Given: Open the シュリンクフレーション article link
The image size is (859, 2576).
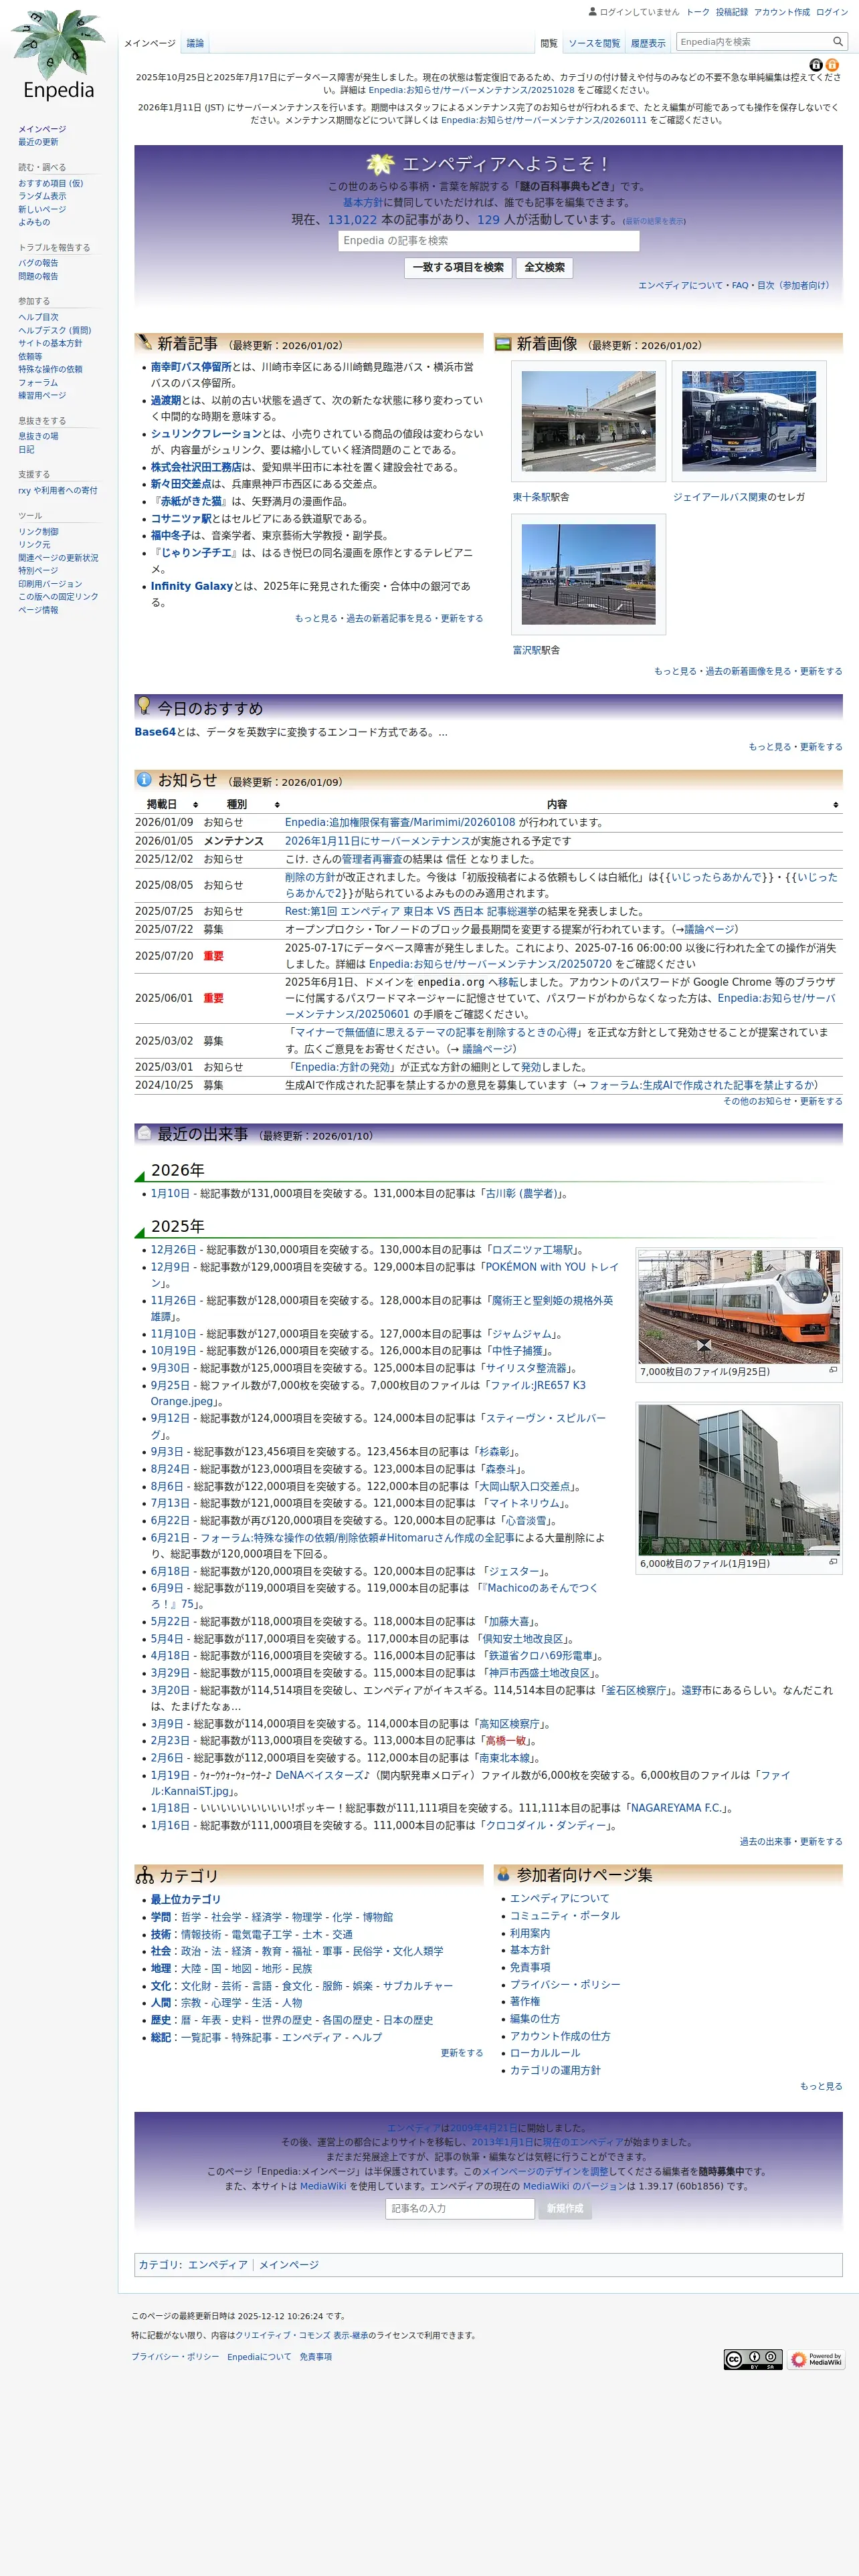Looking at the screenshot, I should click(206, 434).
